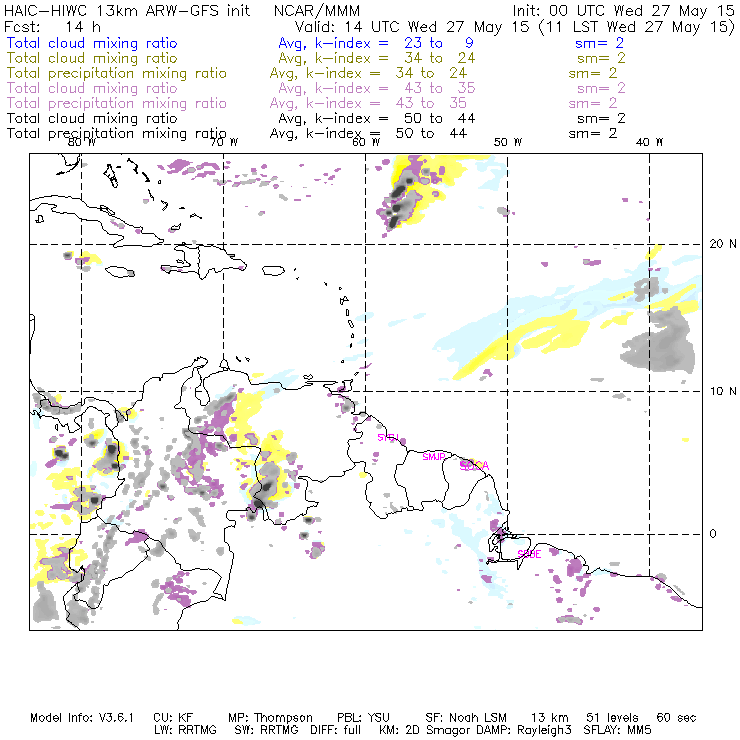The width and height of the screenshot is (740, 740).
Task: Select the "CU: KF" scheme text
Action: [x=173, y=718]
